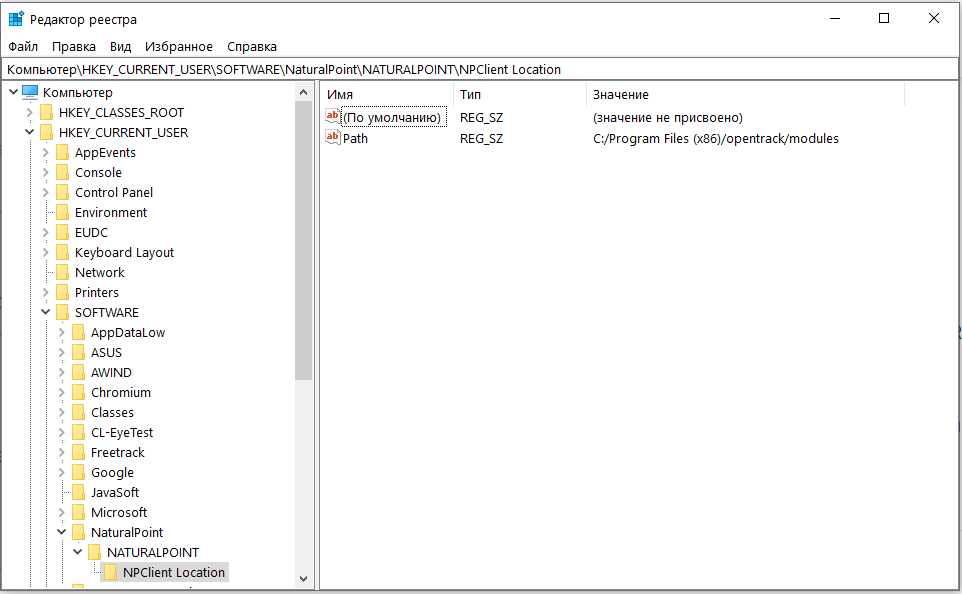Image resolution: width=962 pixels, height=594 pixels.
Task: Click the Control Panel folder icon
Action: click(62, 193)
